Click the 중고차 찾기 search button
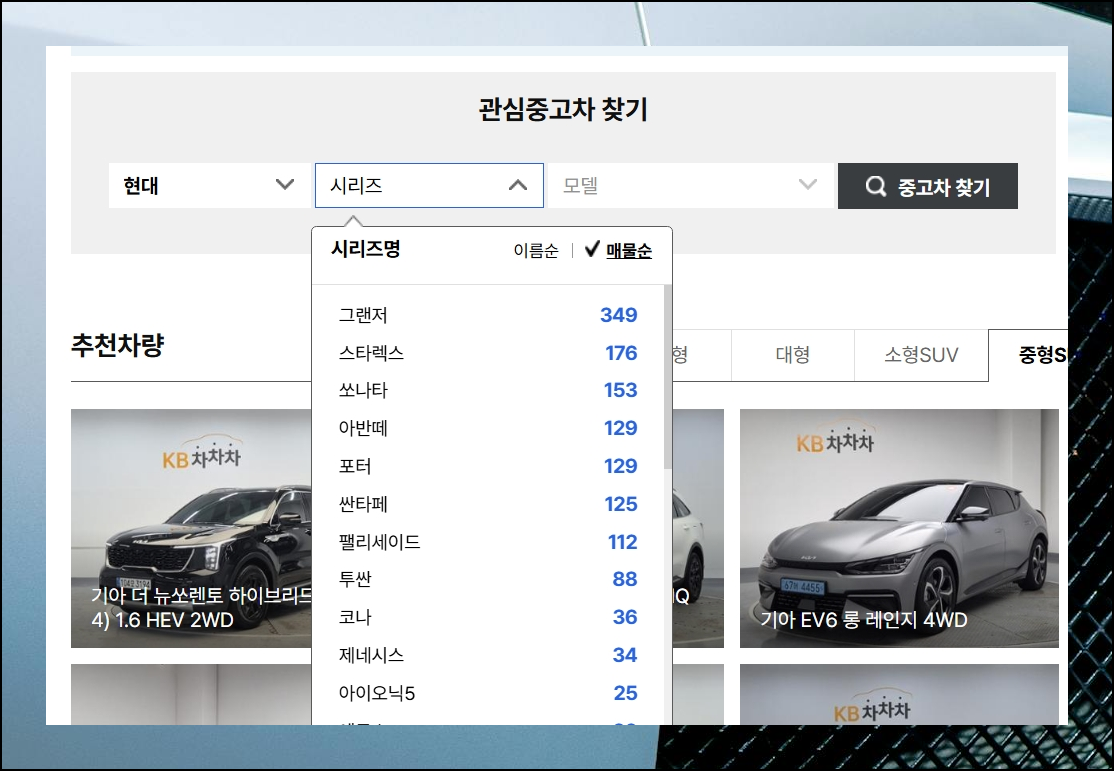Viewport: 1114px width, 771px height. coord(927,186)
